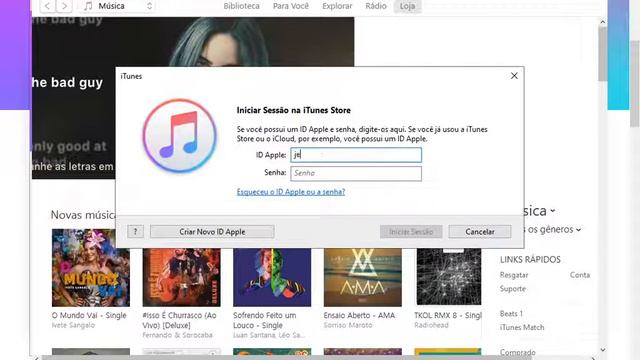Click Criar Novo ID Apple button
Screen dimensions: 640x360
[x=212, y=232]
